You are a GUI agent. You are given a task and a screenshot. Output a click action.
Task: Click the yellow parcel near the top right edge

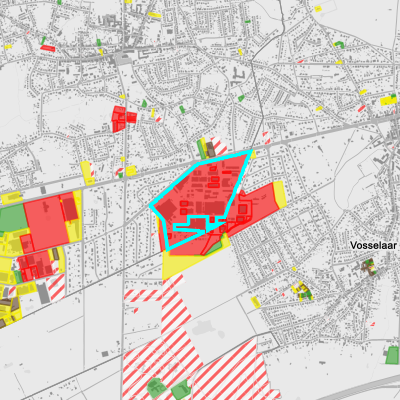coord(389,100)
